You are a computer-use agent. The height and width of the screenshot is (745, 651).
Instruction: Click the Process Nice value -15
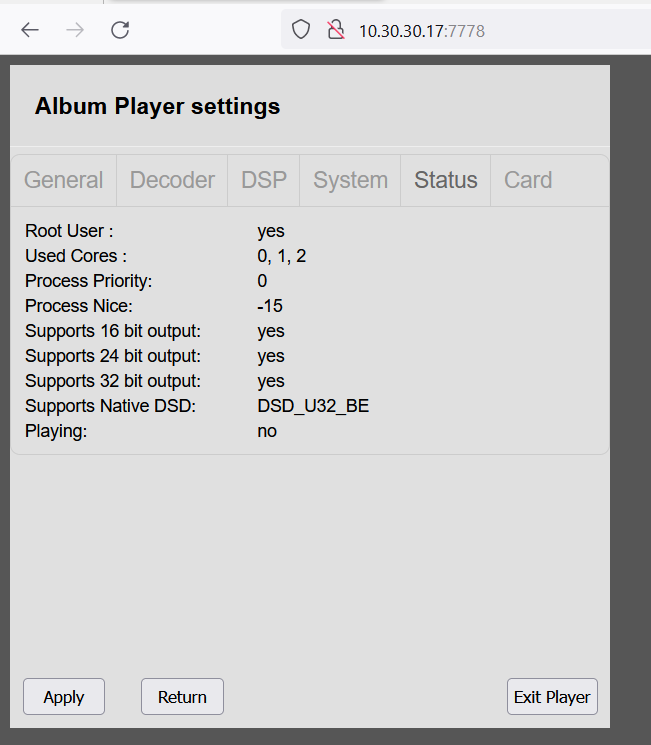click(x=270, y=306)
